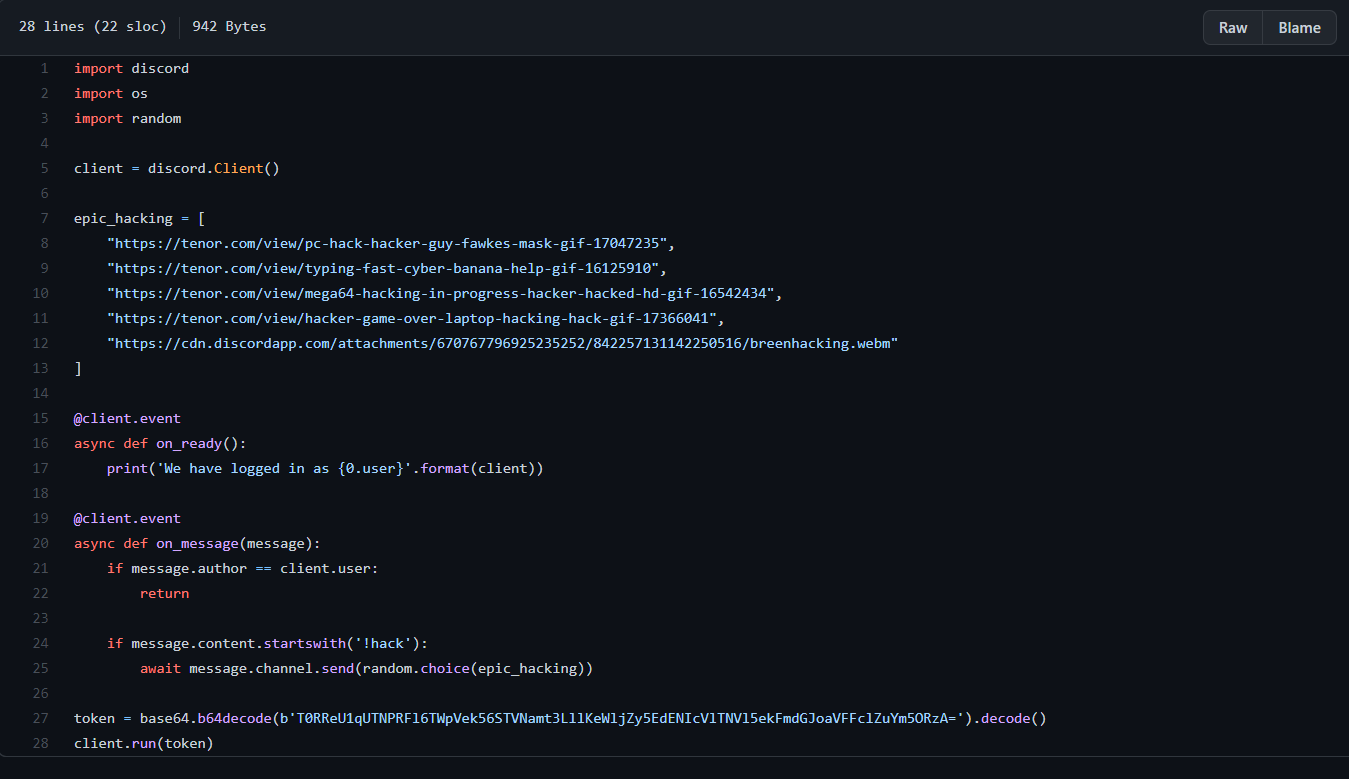Screen dimensions: 1349x779
Task: Select line number 7
Action: [x=44, y=218]
